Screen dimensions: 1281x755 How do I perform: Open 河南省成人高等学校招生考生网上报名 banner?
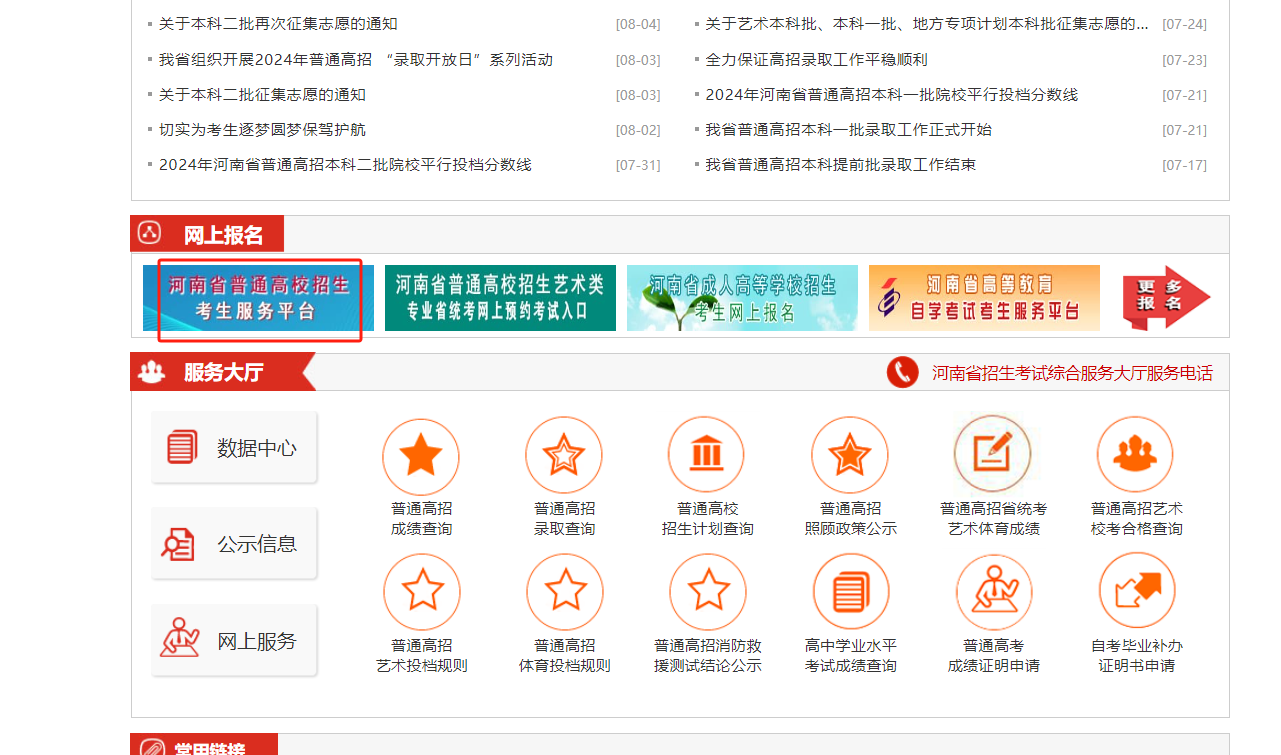tap(742, 298)
